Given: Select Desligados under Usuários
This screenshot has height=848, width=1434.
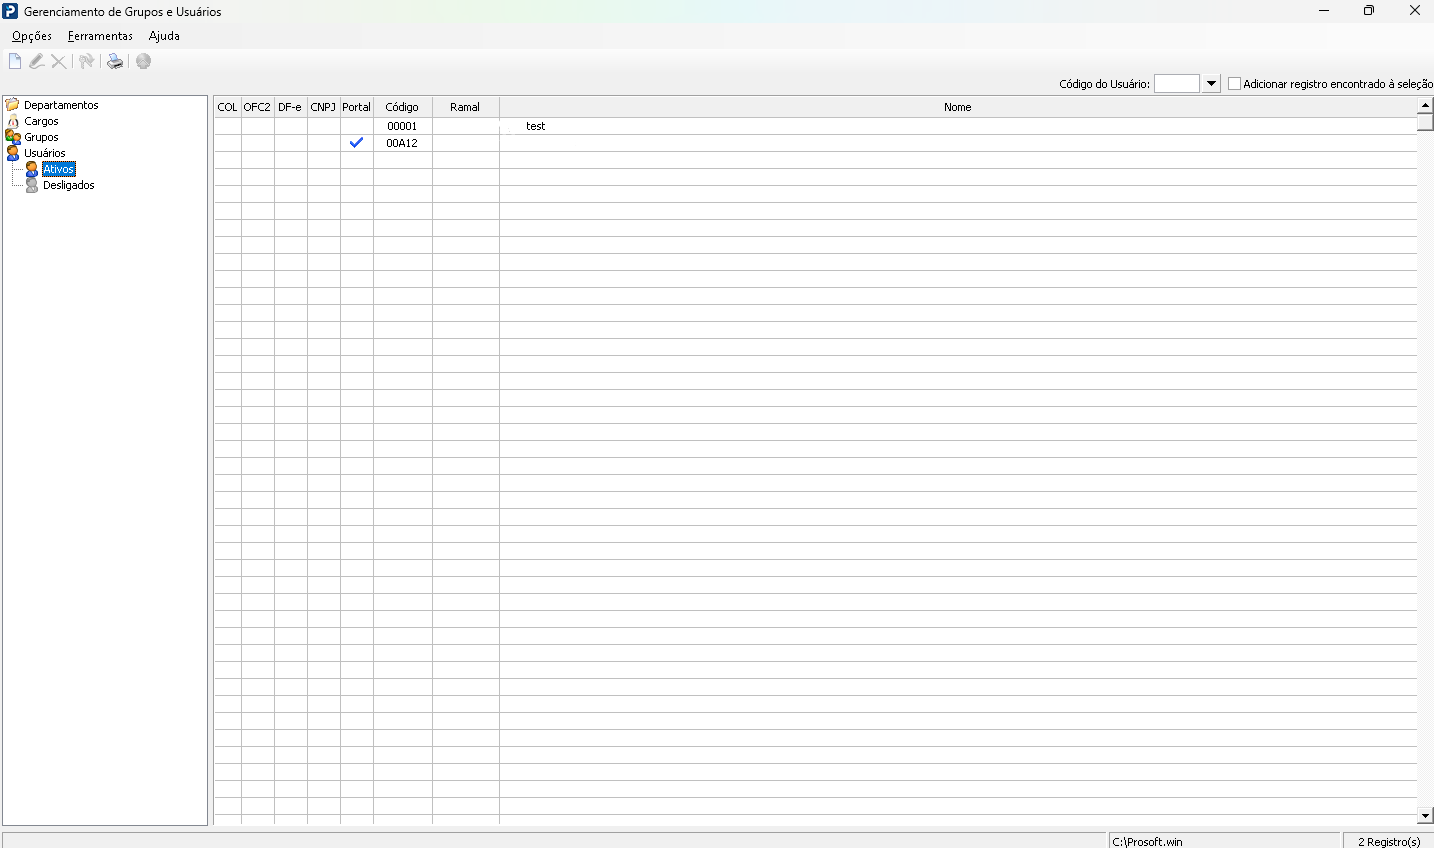Looking at the screenshot, I should (x=69, y=185).
